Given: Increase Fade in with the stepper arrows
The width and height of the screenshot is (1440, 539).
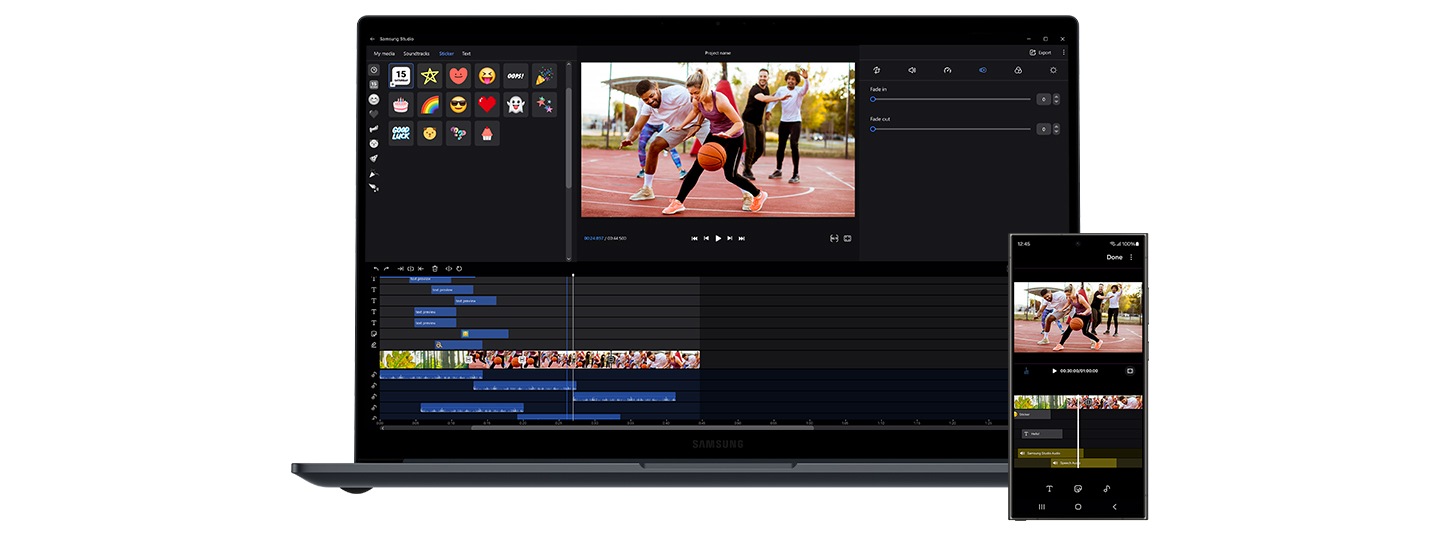Looking at the screenshot, I should (x=1056, y=97).
